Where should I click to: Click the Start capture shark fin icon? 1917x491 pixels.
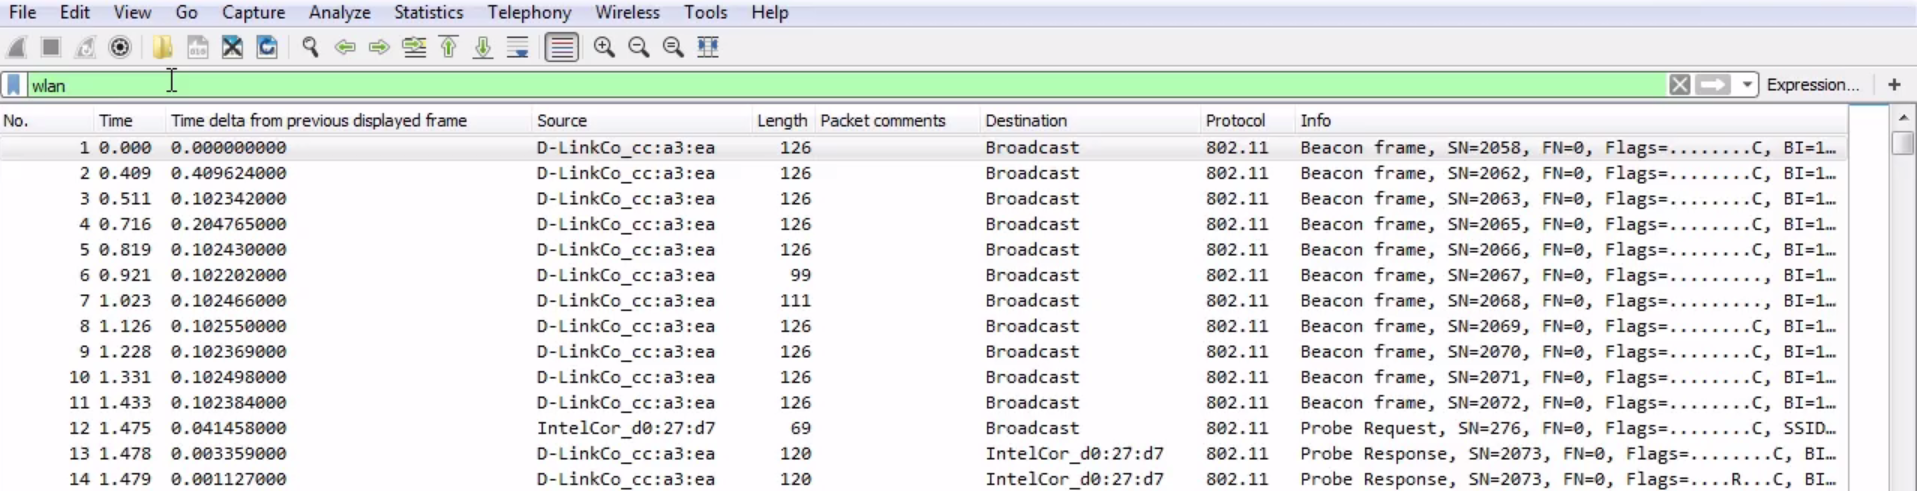click(17, 47)
